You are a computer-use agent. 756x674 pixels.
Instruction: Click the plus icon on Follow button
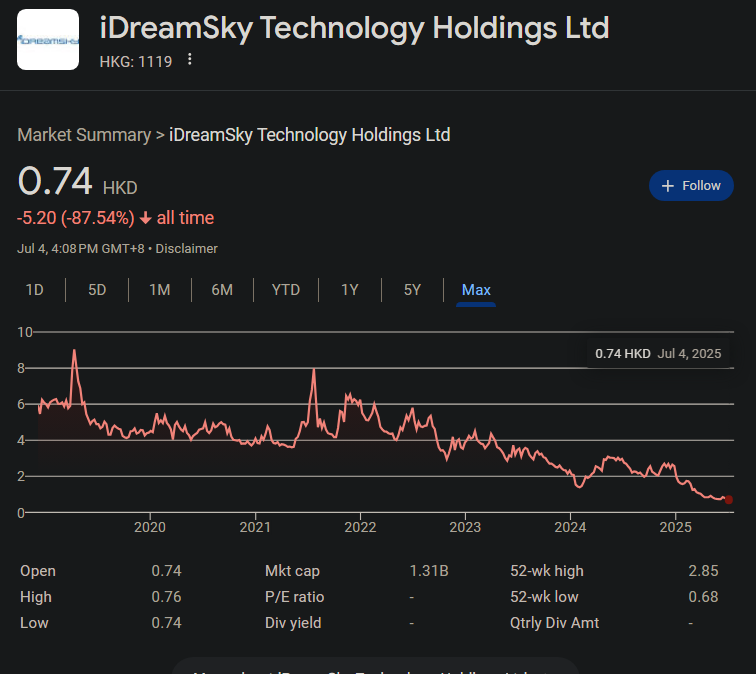tap(667, 186)
